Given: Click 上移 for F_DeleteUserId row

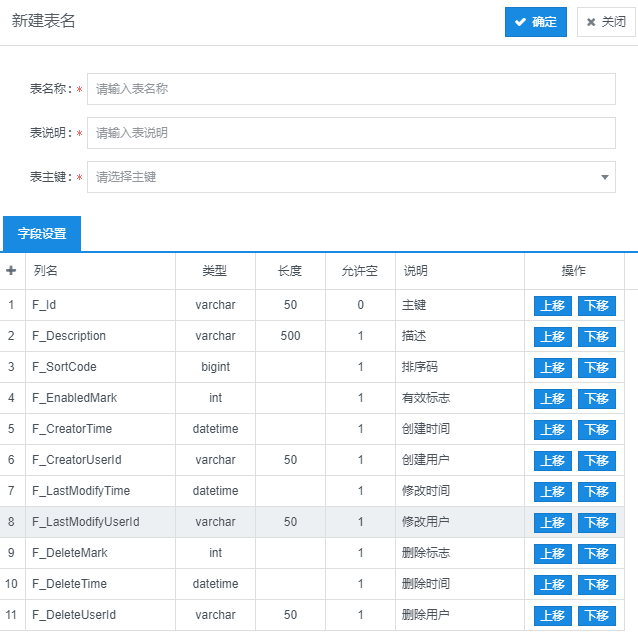Looking at the screenshot, I should (x=553, y=616).
